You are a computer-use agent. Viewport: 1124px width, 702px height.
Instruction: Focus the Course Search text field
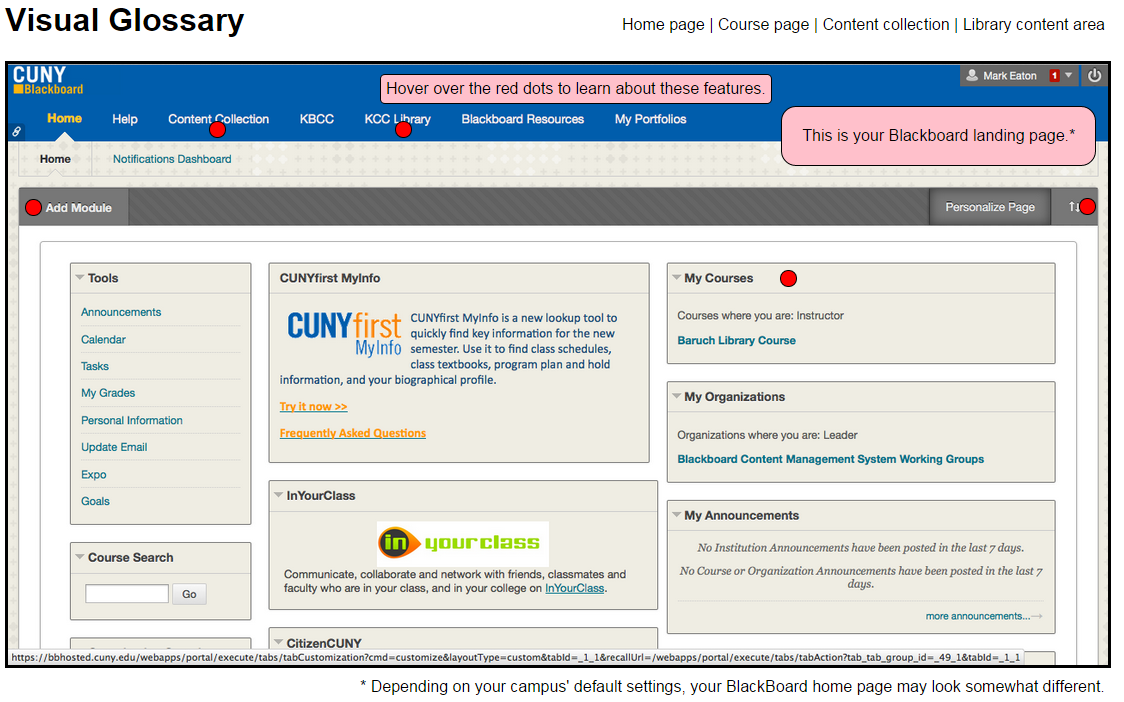(127, 594)
